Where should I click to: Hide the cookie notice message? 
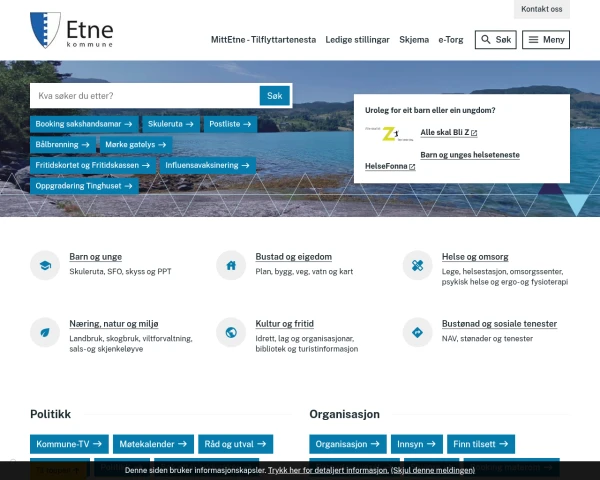(x=433, y=469)
